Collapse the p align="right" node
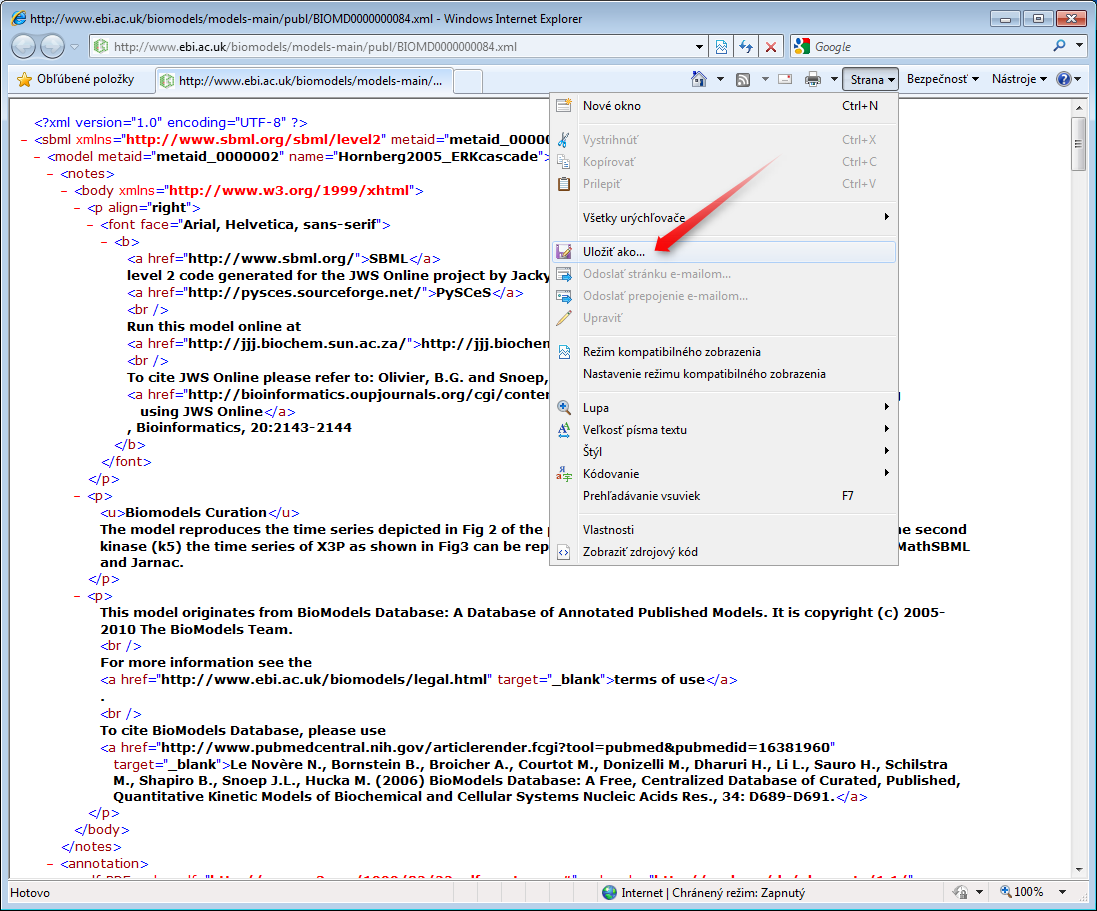This screenshot has height=911, width=1097. [78, 208]
